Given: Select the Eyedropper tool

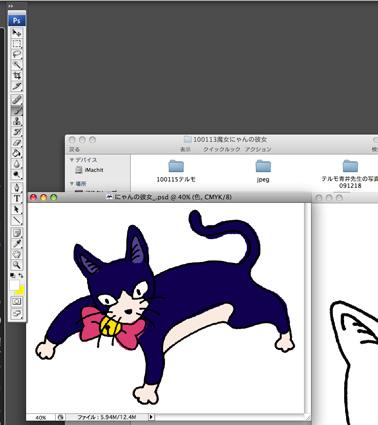Looking at the screenshot, I should coord(16,243).
